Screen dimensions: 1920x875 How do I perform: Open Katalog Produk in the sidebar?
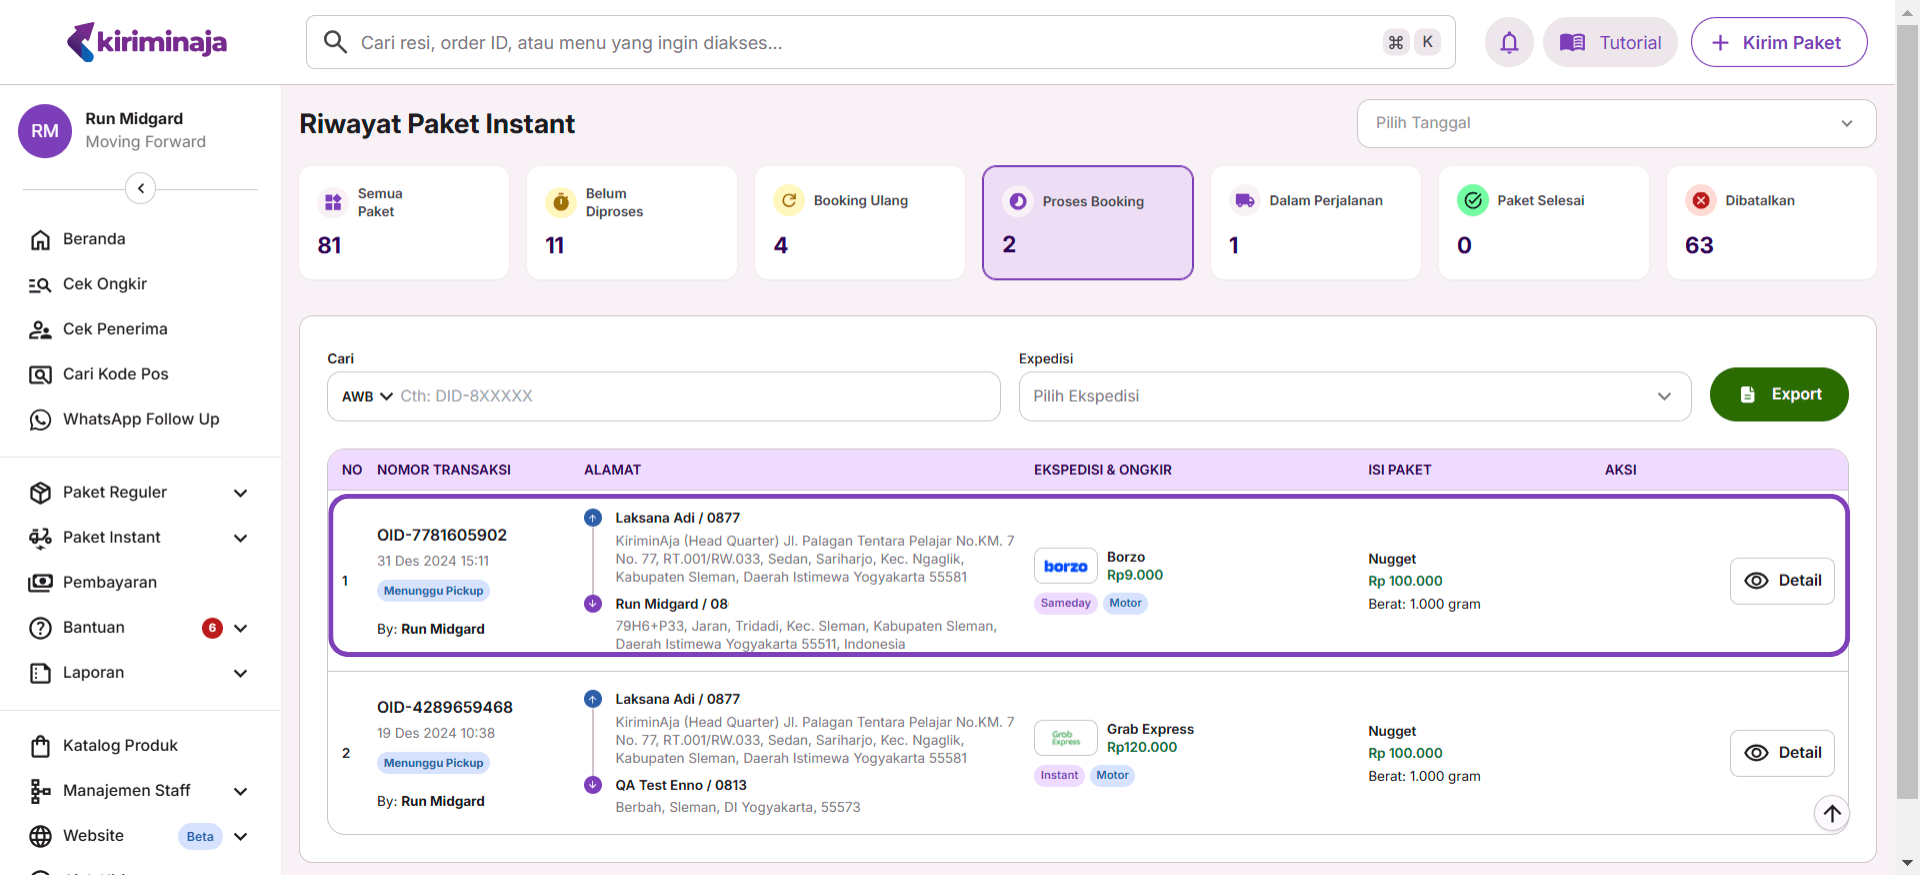(120, 745)
